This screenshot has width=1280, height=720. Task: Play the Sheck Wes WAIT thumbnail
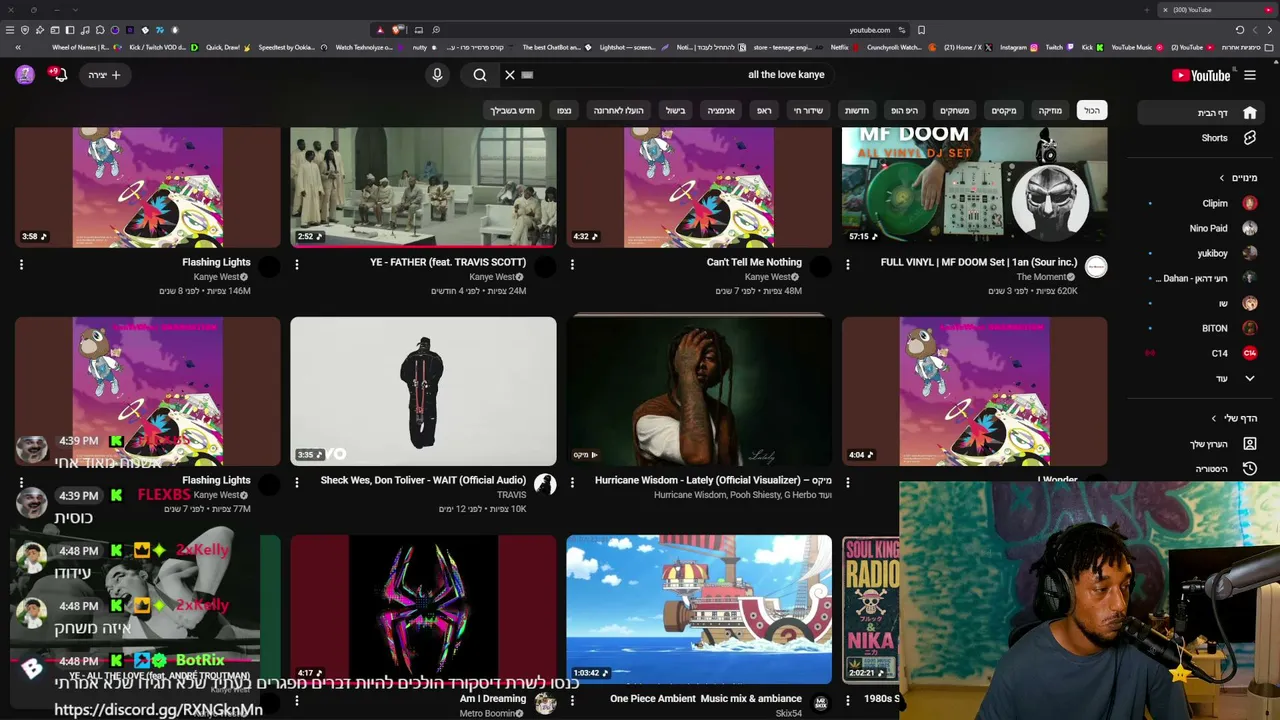423,391
